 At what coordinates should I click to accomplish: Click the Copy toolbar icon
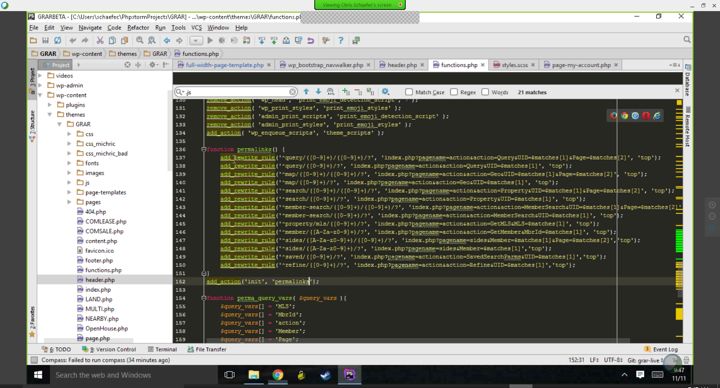pos(112,40)
